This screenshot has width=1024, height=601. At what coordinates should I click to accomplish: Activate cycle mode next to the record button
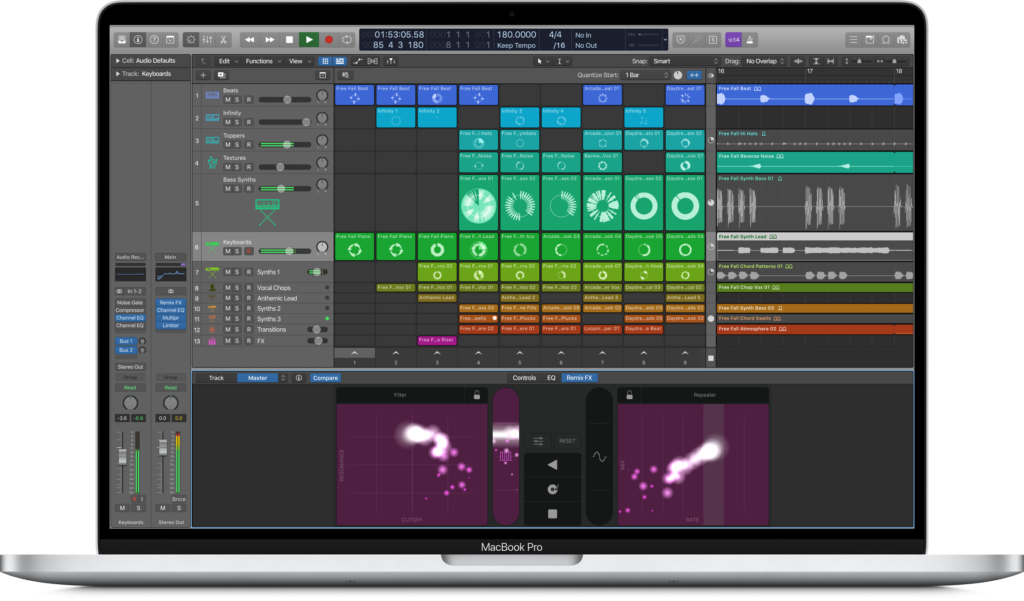click(x=347, y=39)
